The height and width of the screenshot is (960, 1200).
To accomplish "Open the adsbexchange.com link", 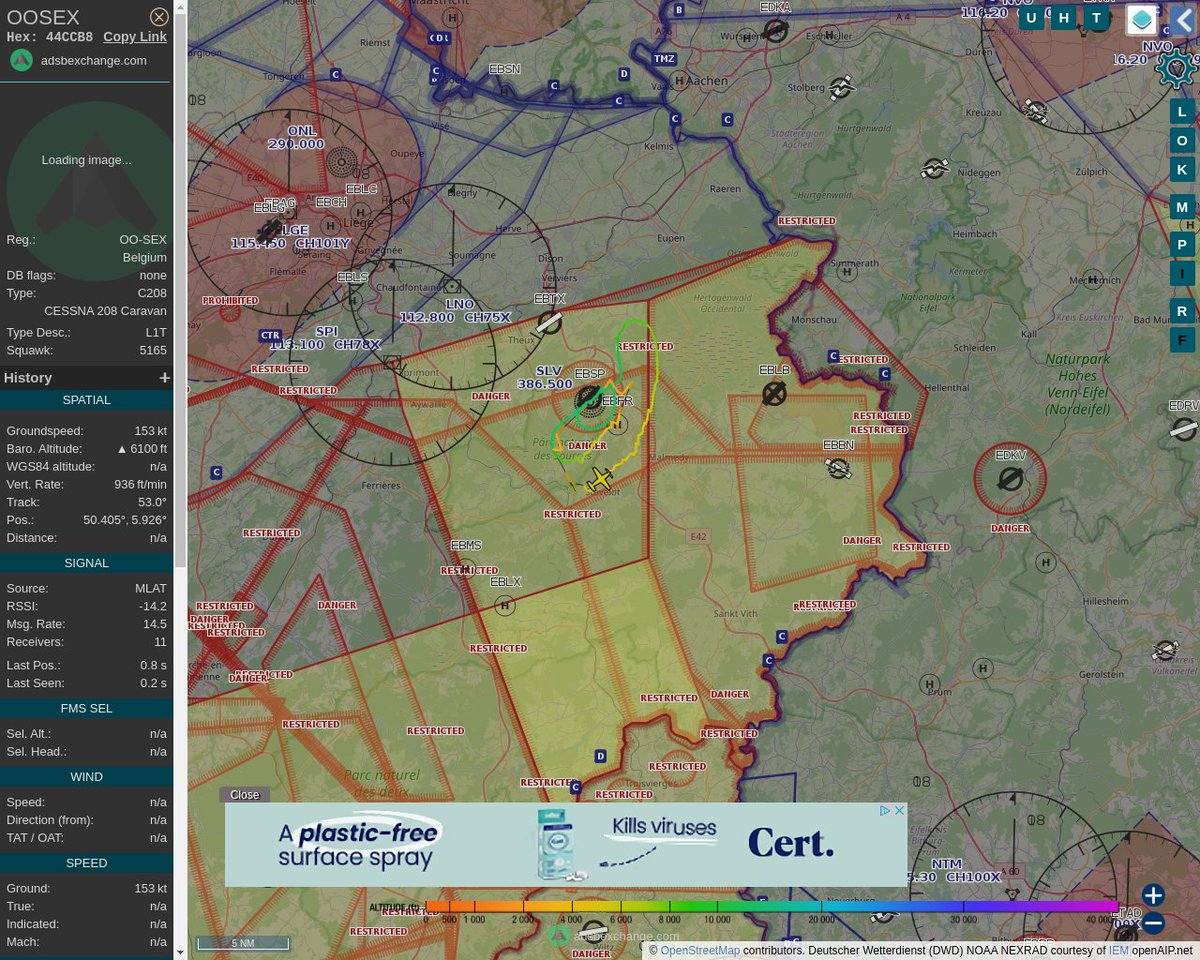I will point(94,60).
